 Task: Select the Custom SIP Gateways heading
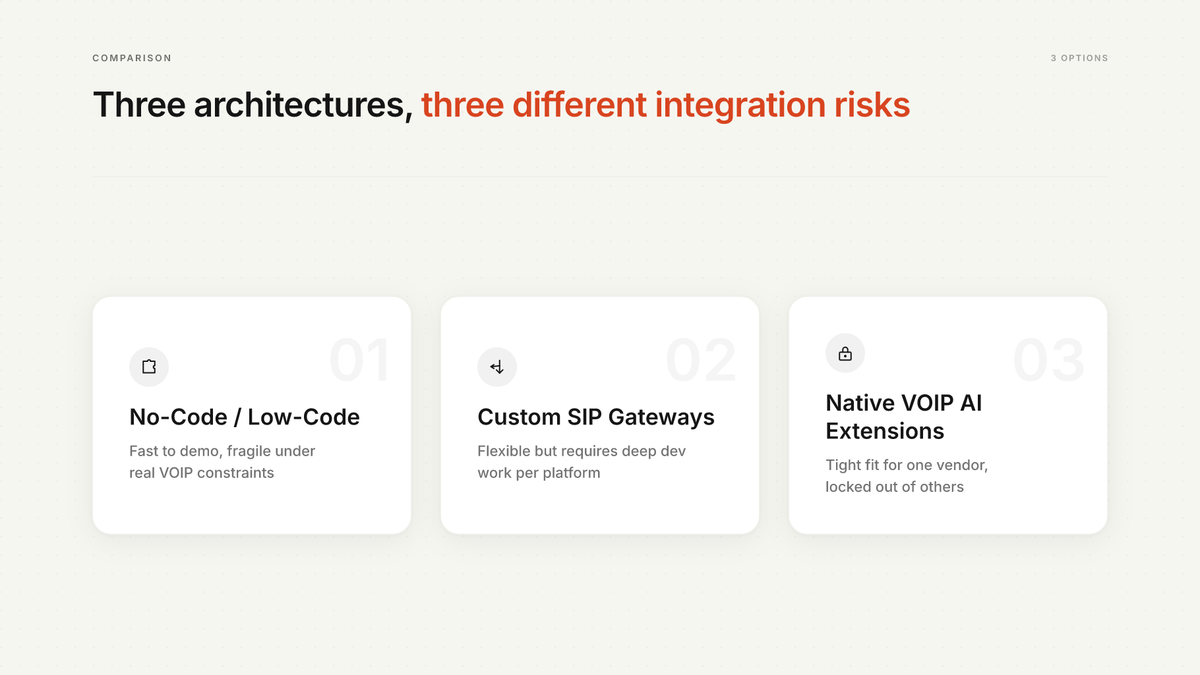coord(596,417)
